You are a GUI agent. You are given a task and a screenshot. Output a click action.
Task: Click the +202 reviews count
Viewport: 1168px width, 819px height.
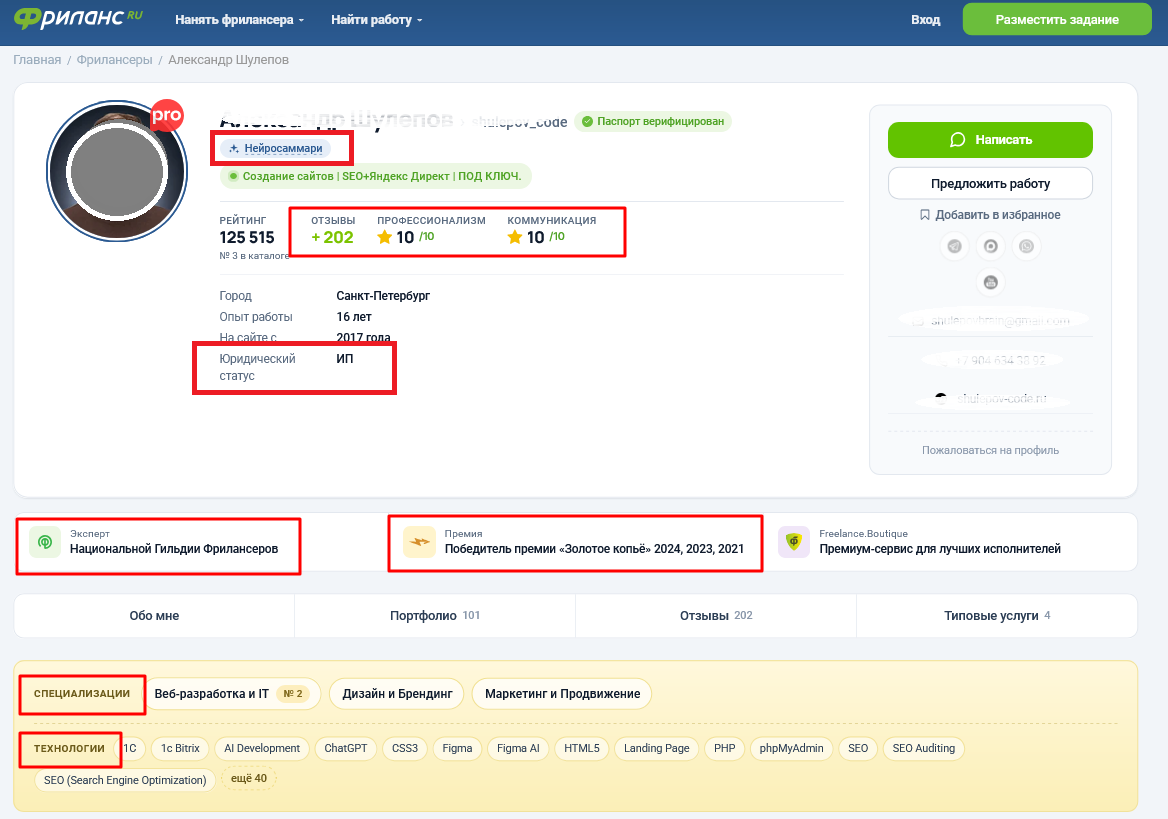coord(332,237)
